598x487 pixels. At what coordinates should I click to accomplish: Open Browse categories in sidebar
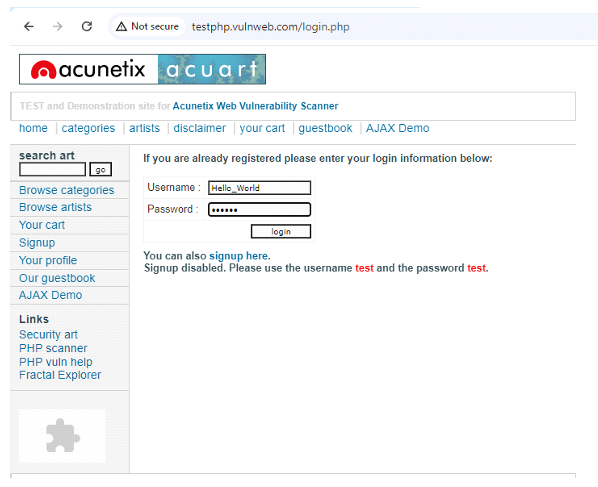coord(67,190)
